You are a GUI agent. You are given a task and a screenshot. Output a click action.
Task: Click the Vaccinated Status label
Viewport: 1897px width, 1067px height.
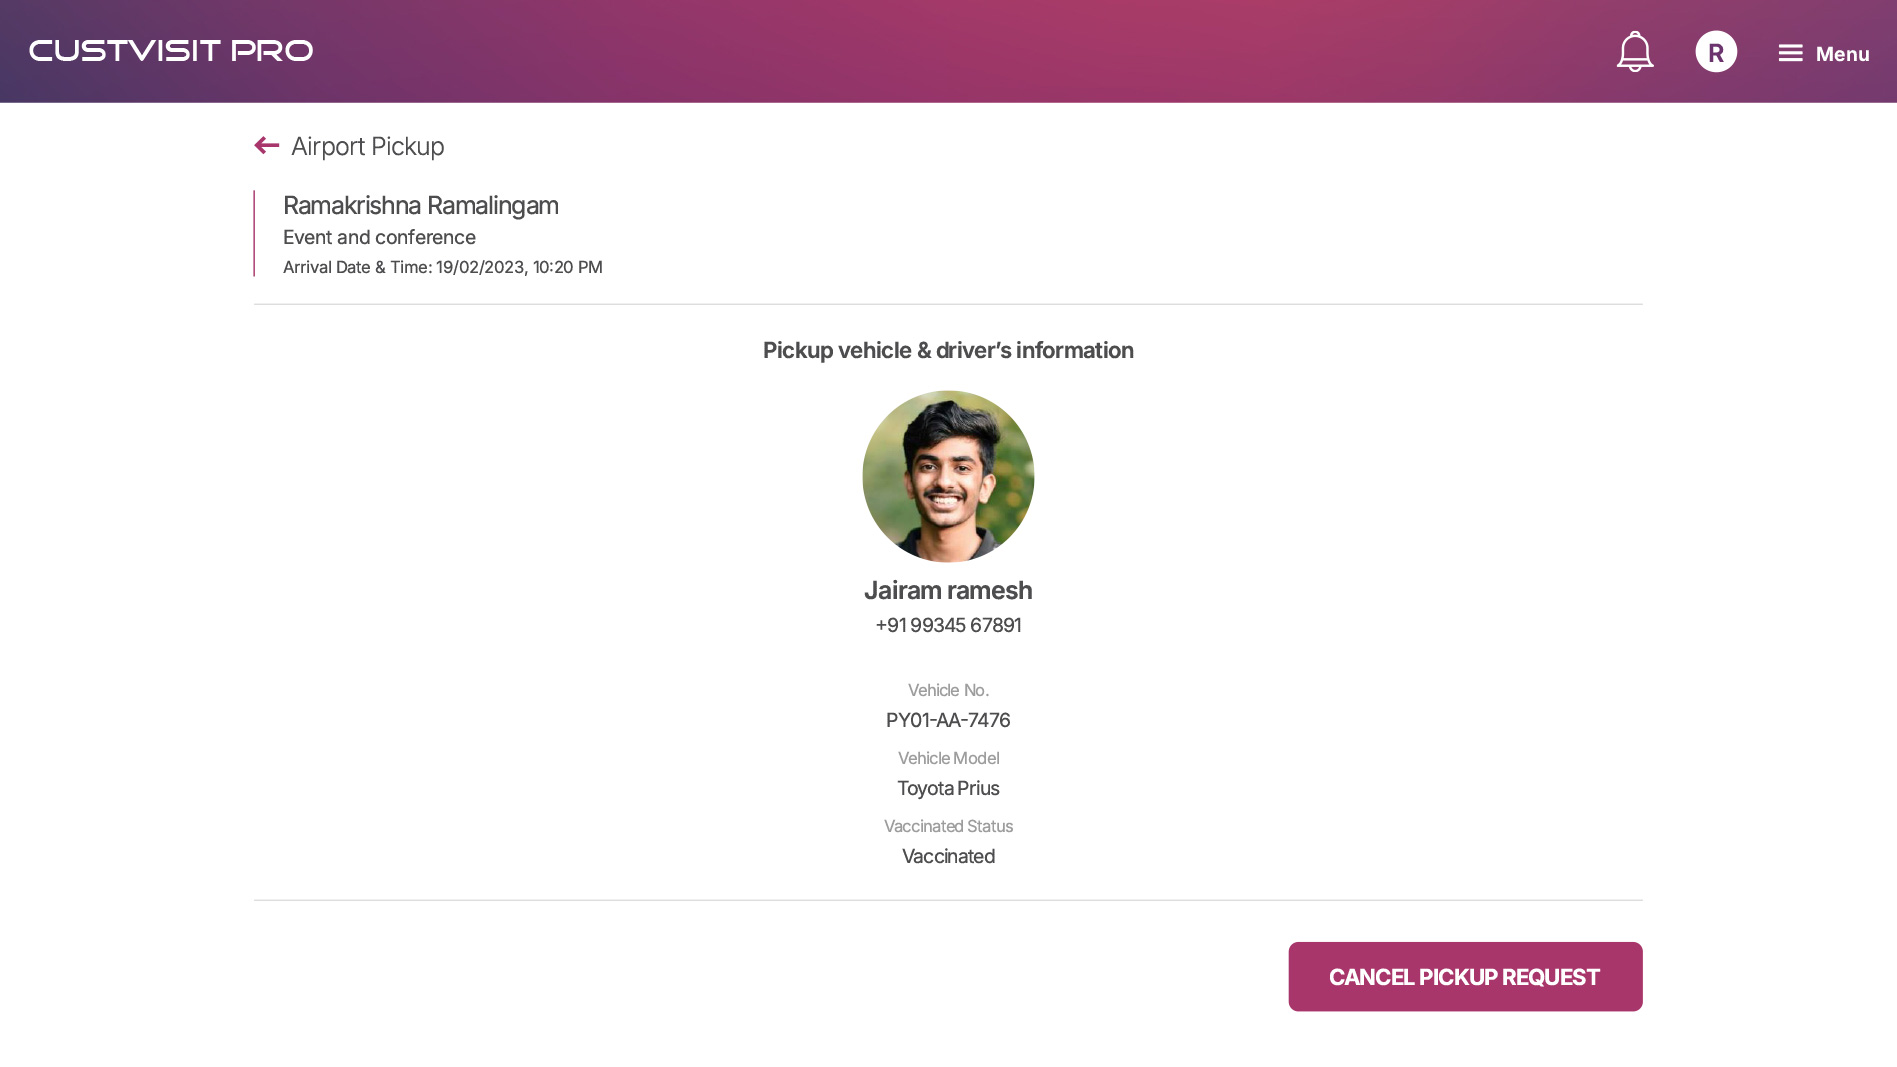pos(948,826)
